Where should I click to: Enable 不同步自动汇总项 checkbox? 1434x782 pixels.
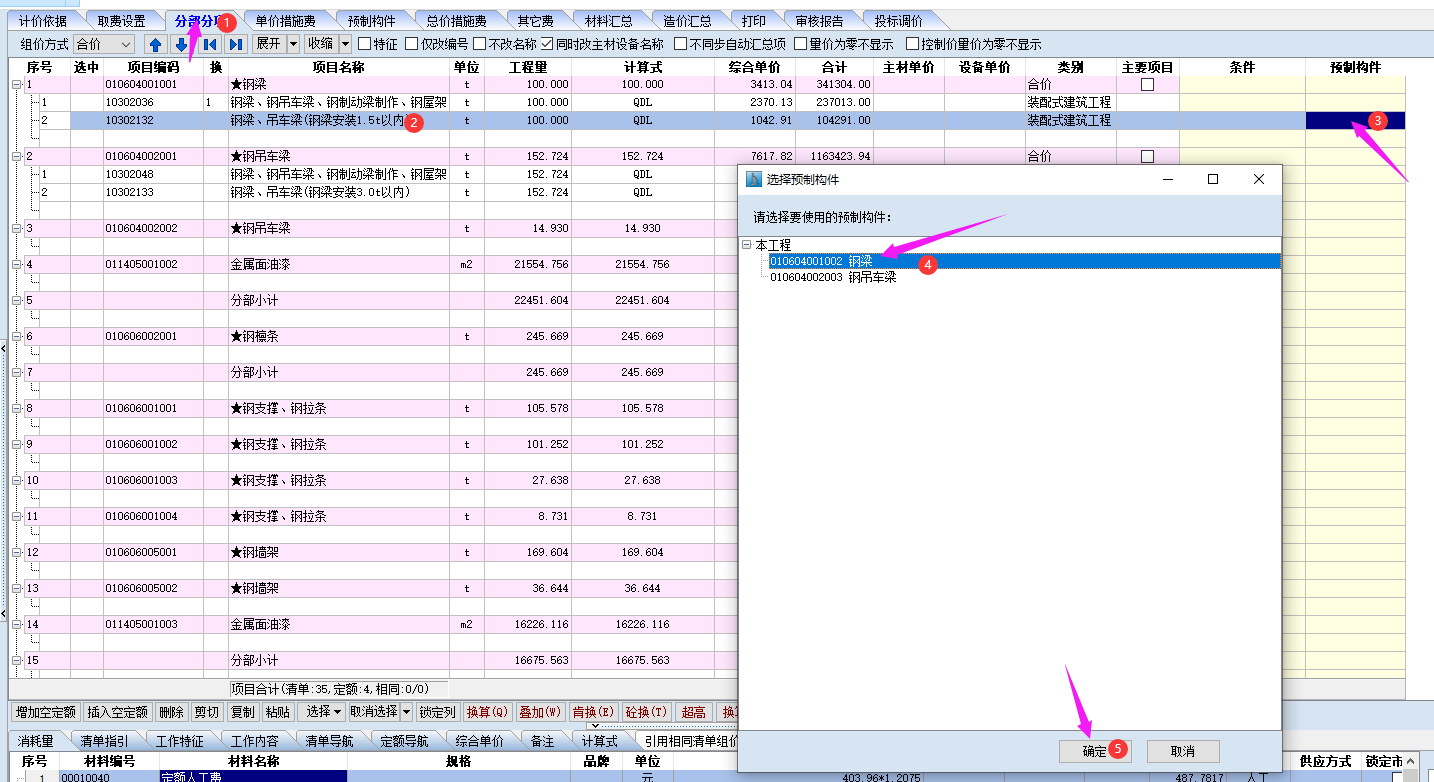pos(681,44)
